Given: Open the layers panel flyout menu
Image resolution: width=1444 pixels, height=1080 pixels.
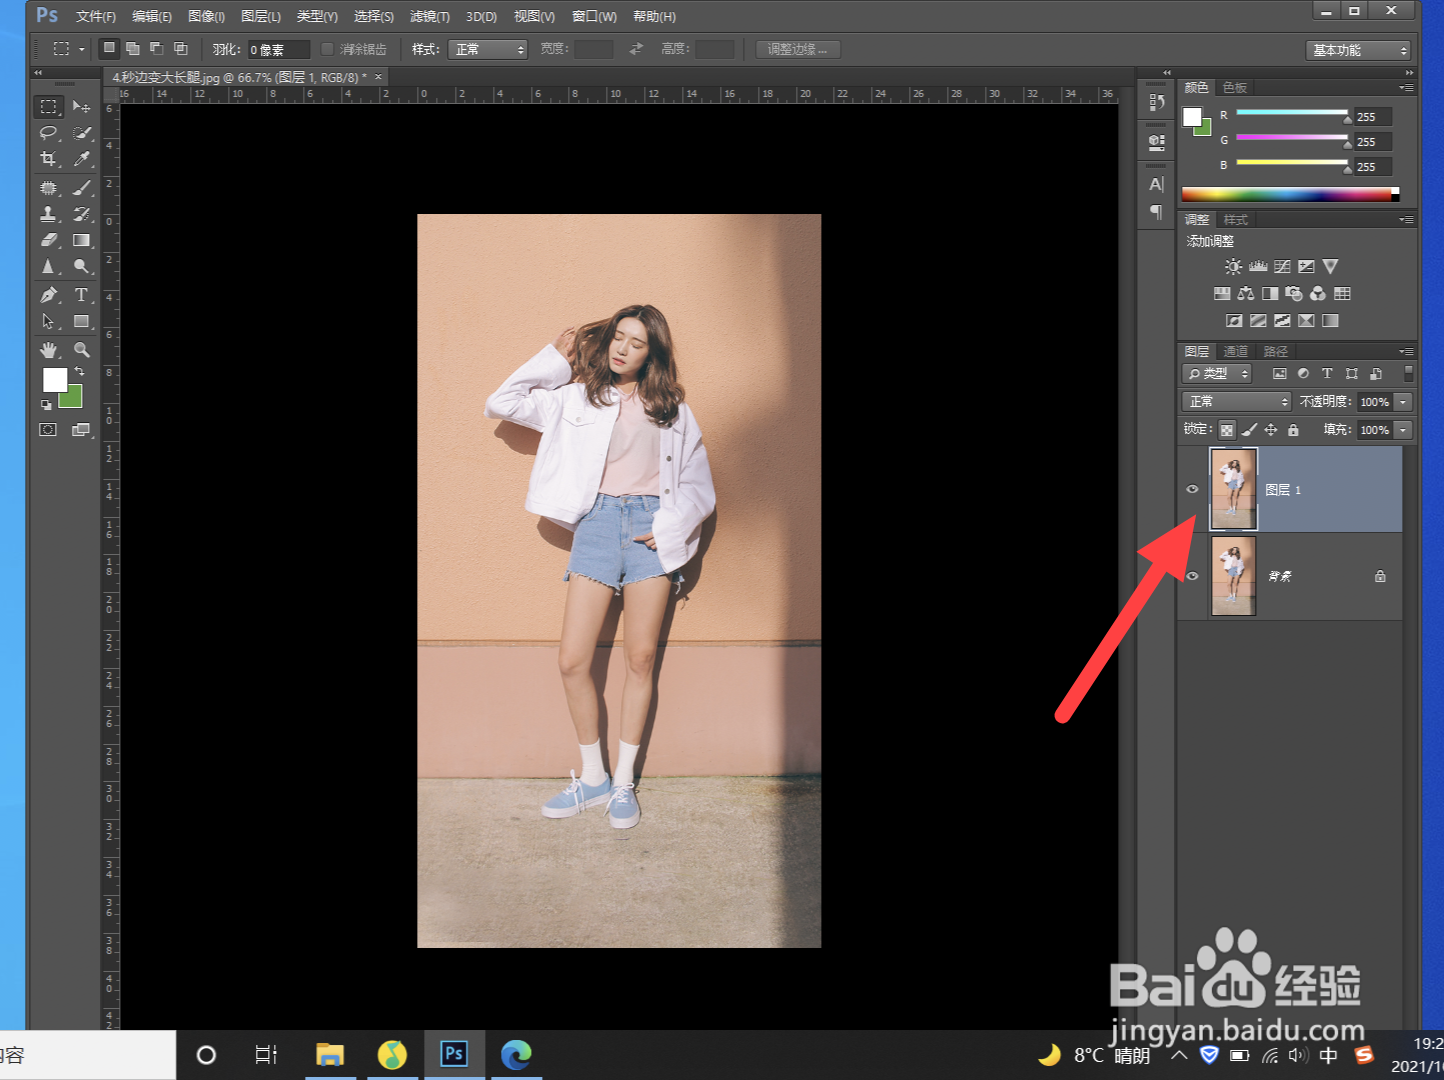Looking at the screenshot, I should (1406, 351).
